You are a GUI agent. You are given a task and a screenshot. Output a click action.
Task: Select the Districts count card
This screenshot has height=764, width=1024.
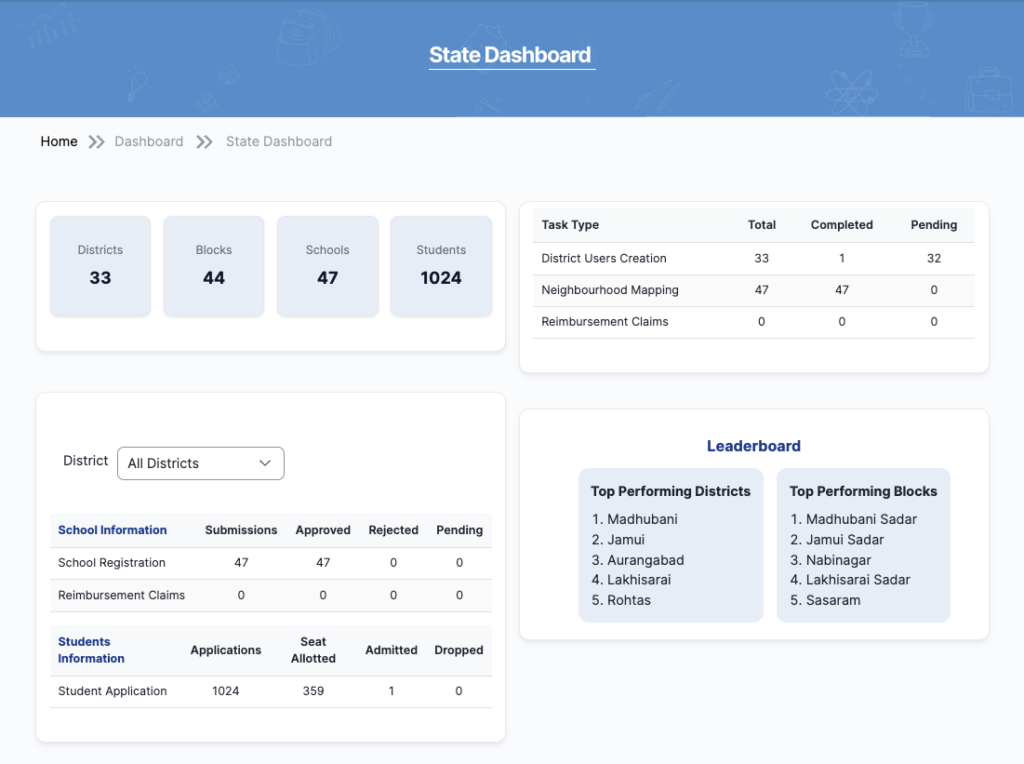coord(100,266)
